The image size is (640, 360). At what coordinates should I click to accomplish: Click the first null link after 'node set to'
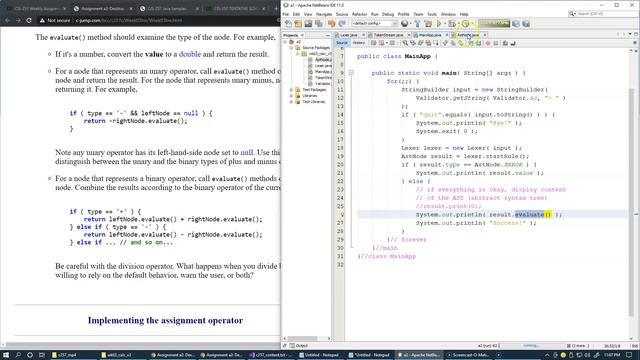[x=247, y=152]
